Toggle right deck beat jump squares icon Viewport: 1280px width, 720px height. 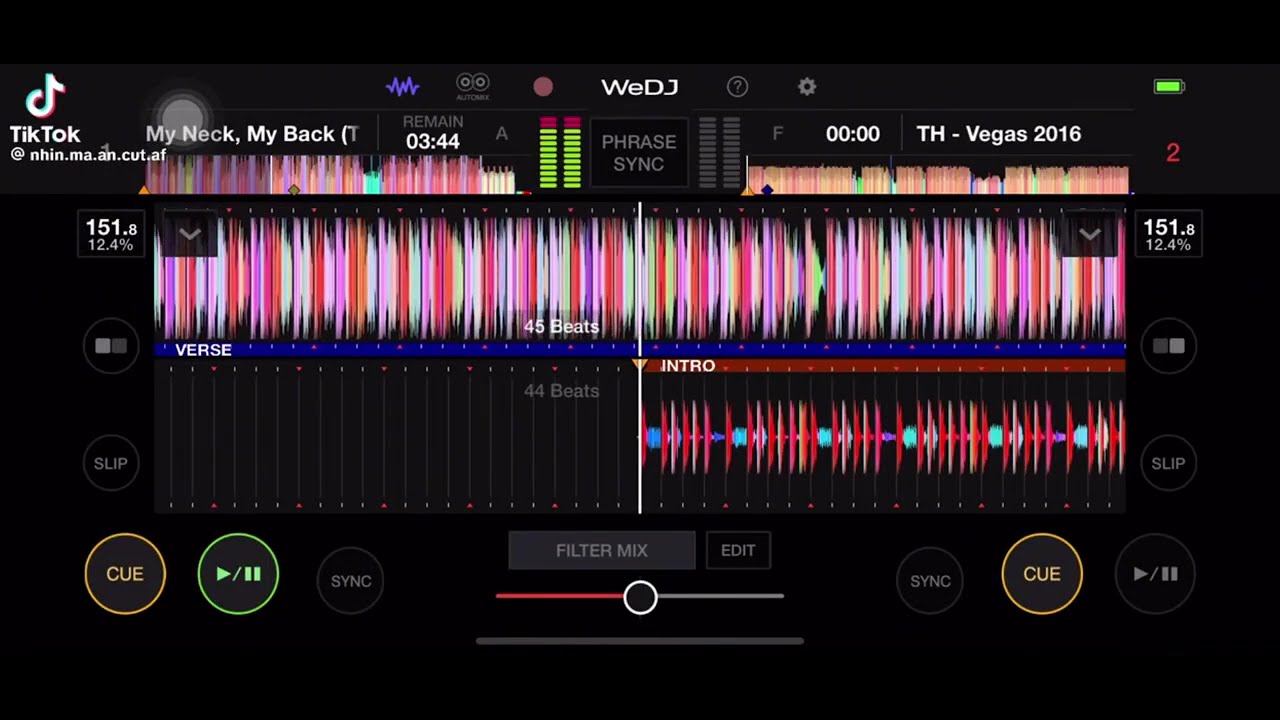1168,346
